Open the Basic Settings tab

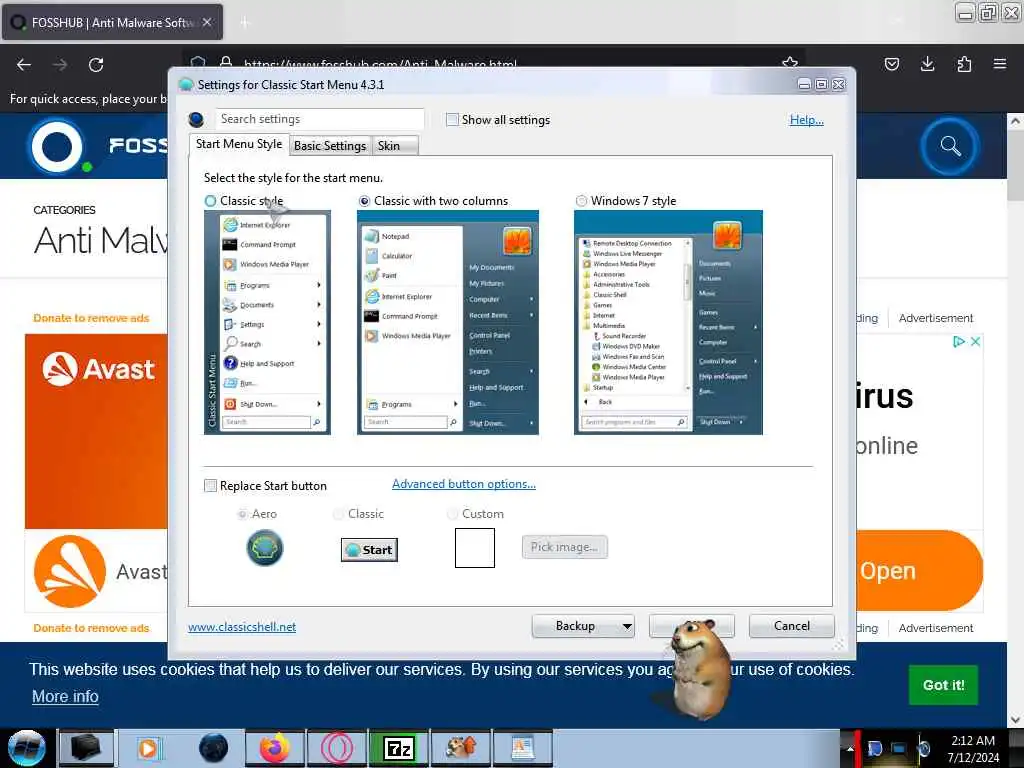coord(330,146)
